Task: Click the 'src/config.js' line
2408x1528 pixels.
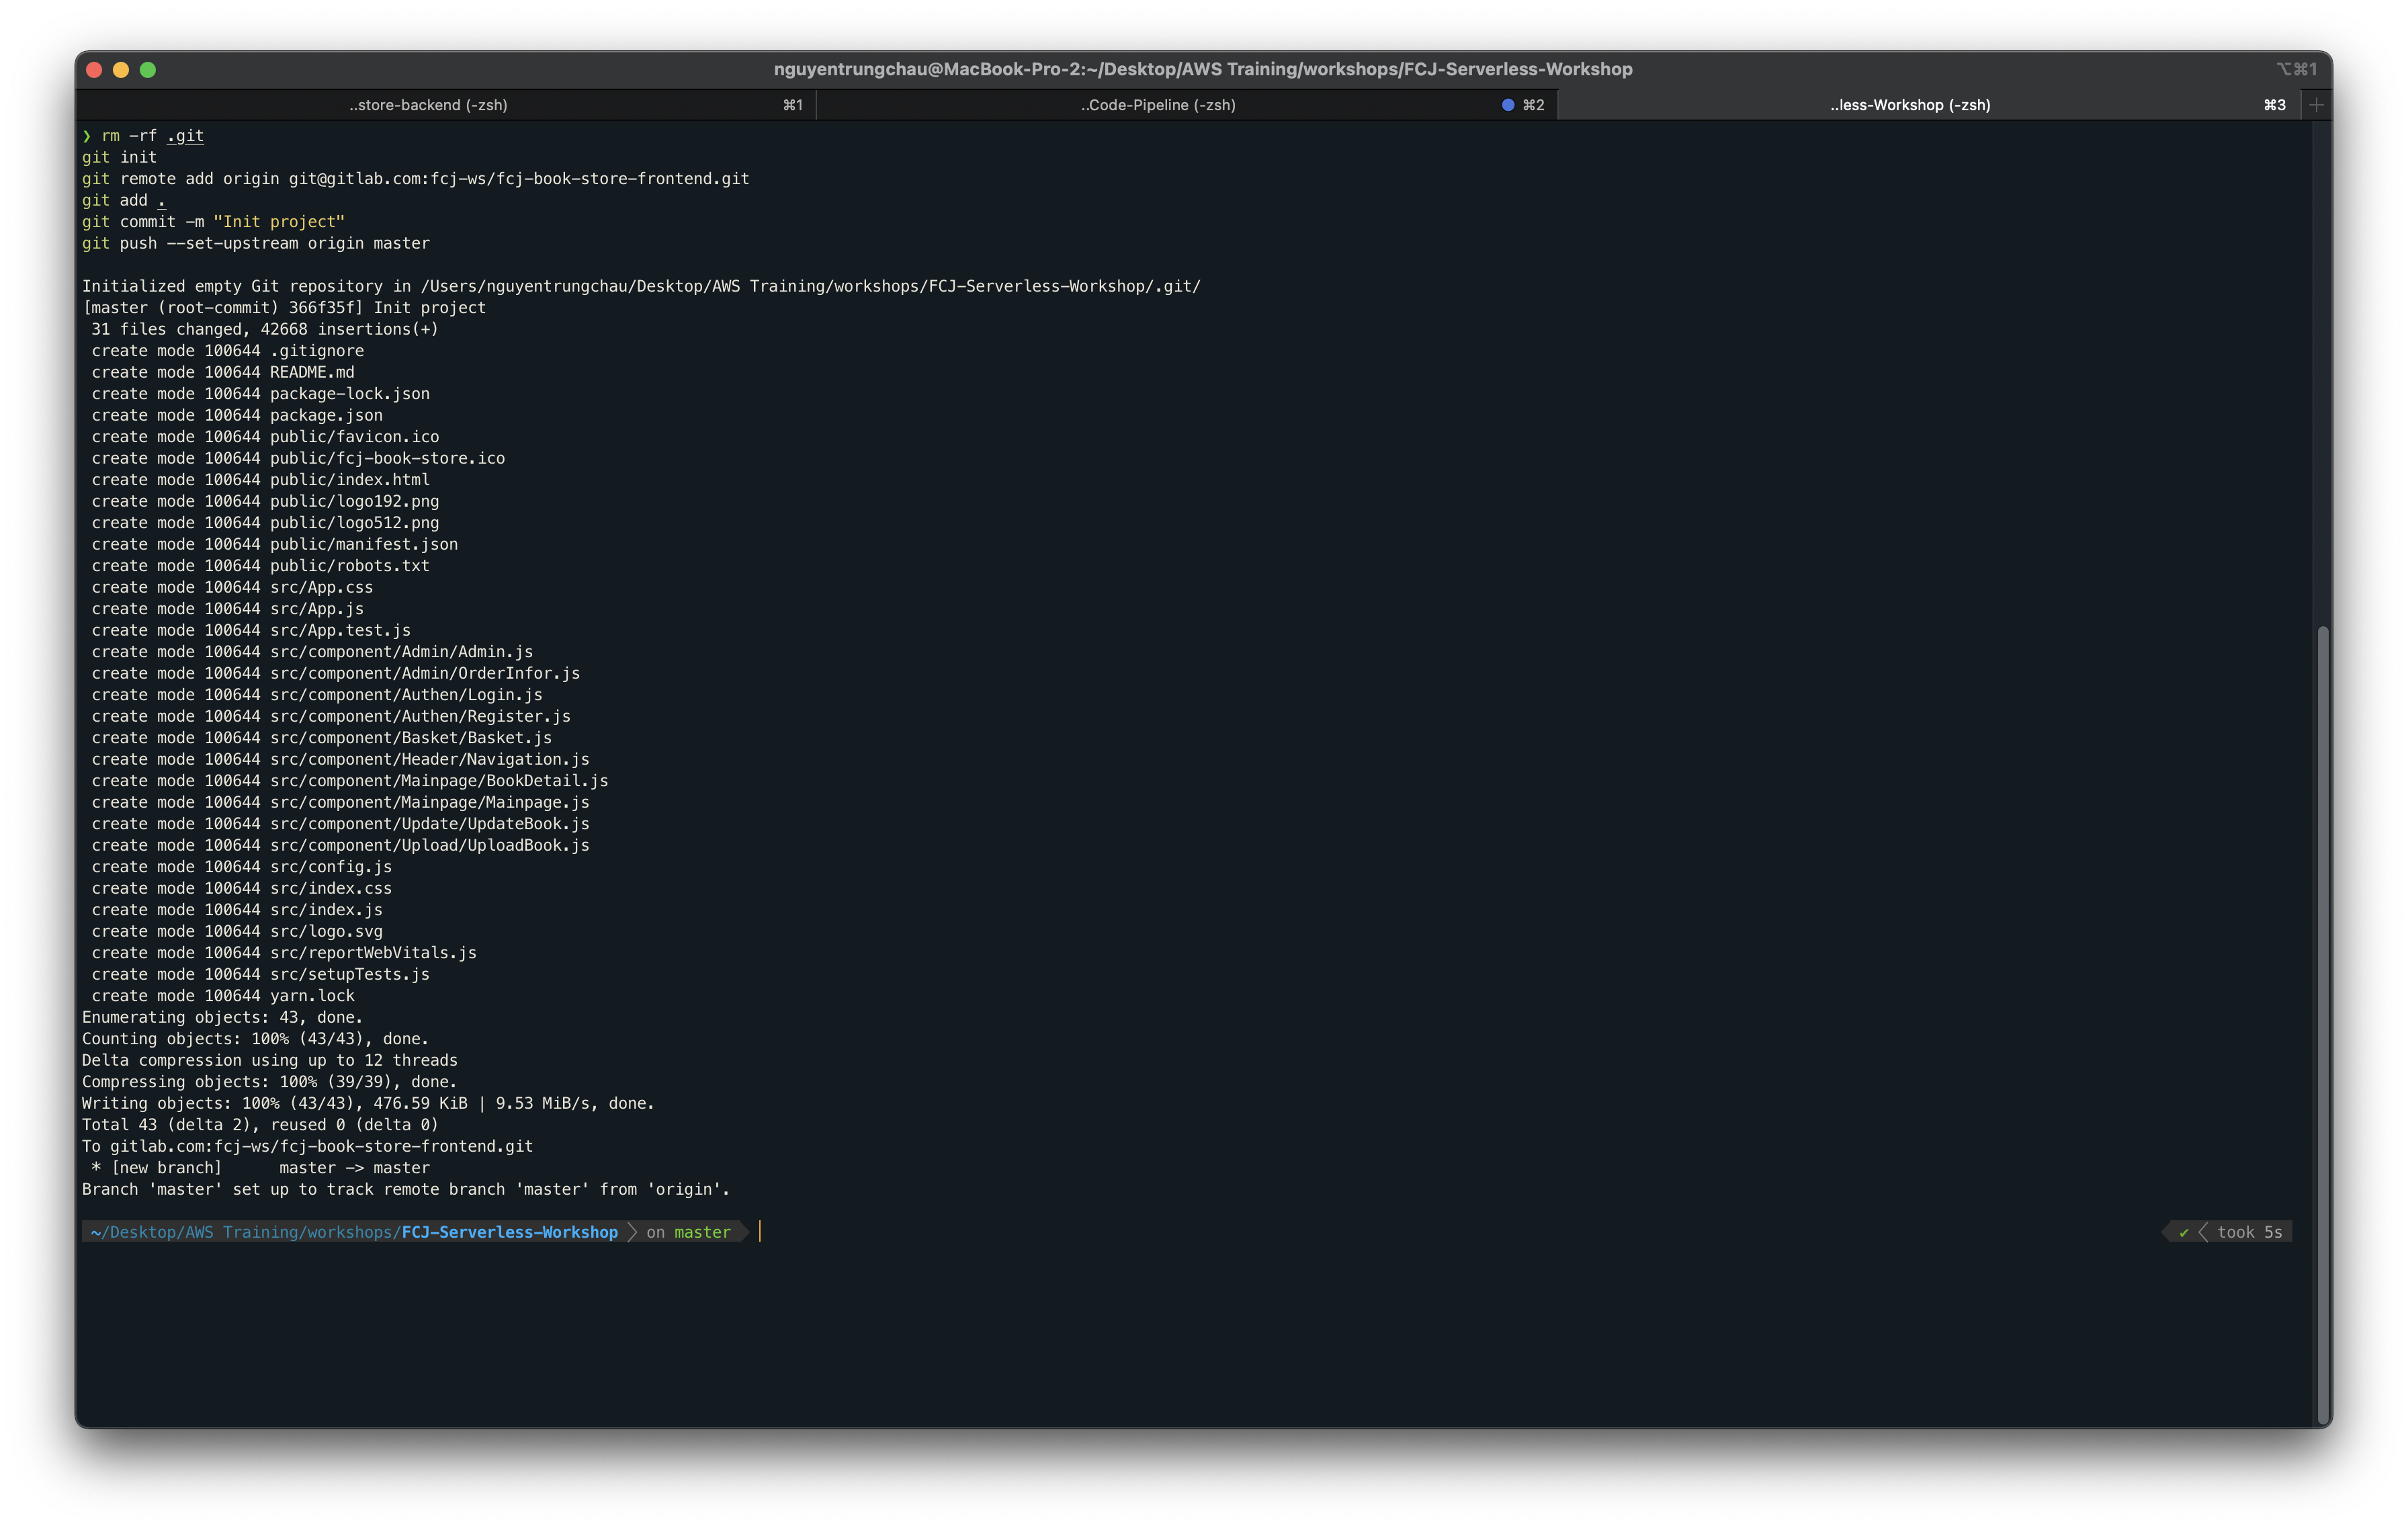Action: (x=242, y=867)
